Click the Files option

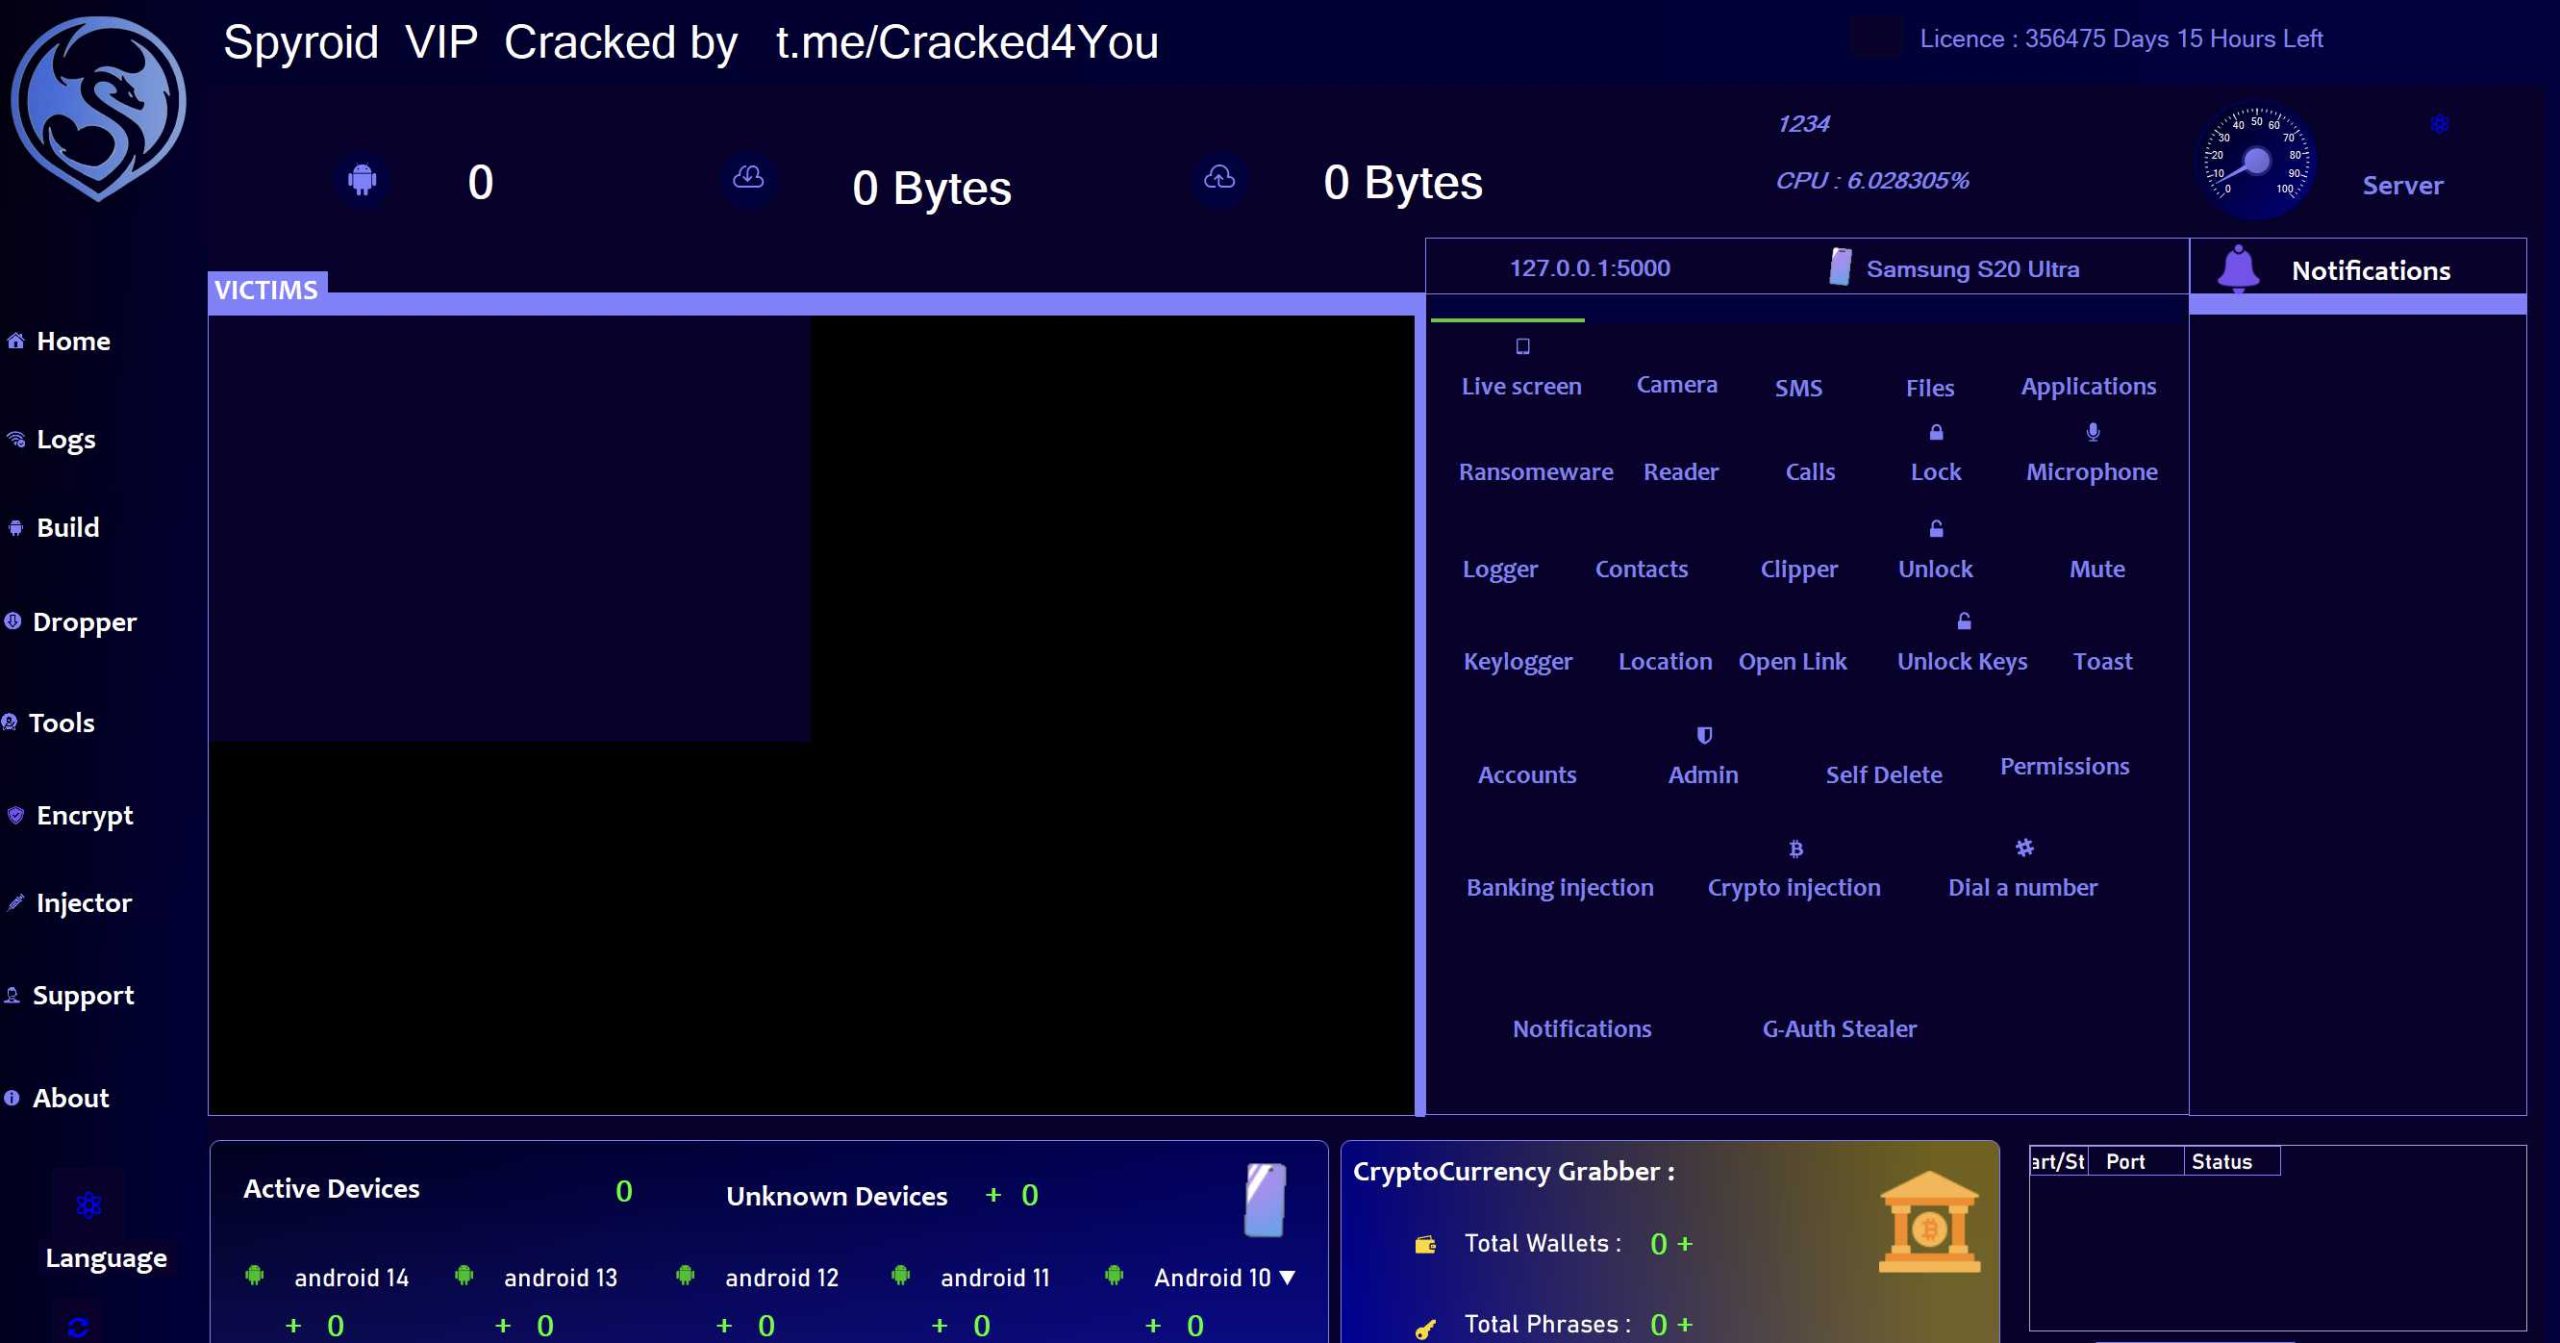1929,388
